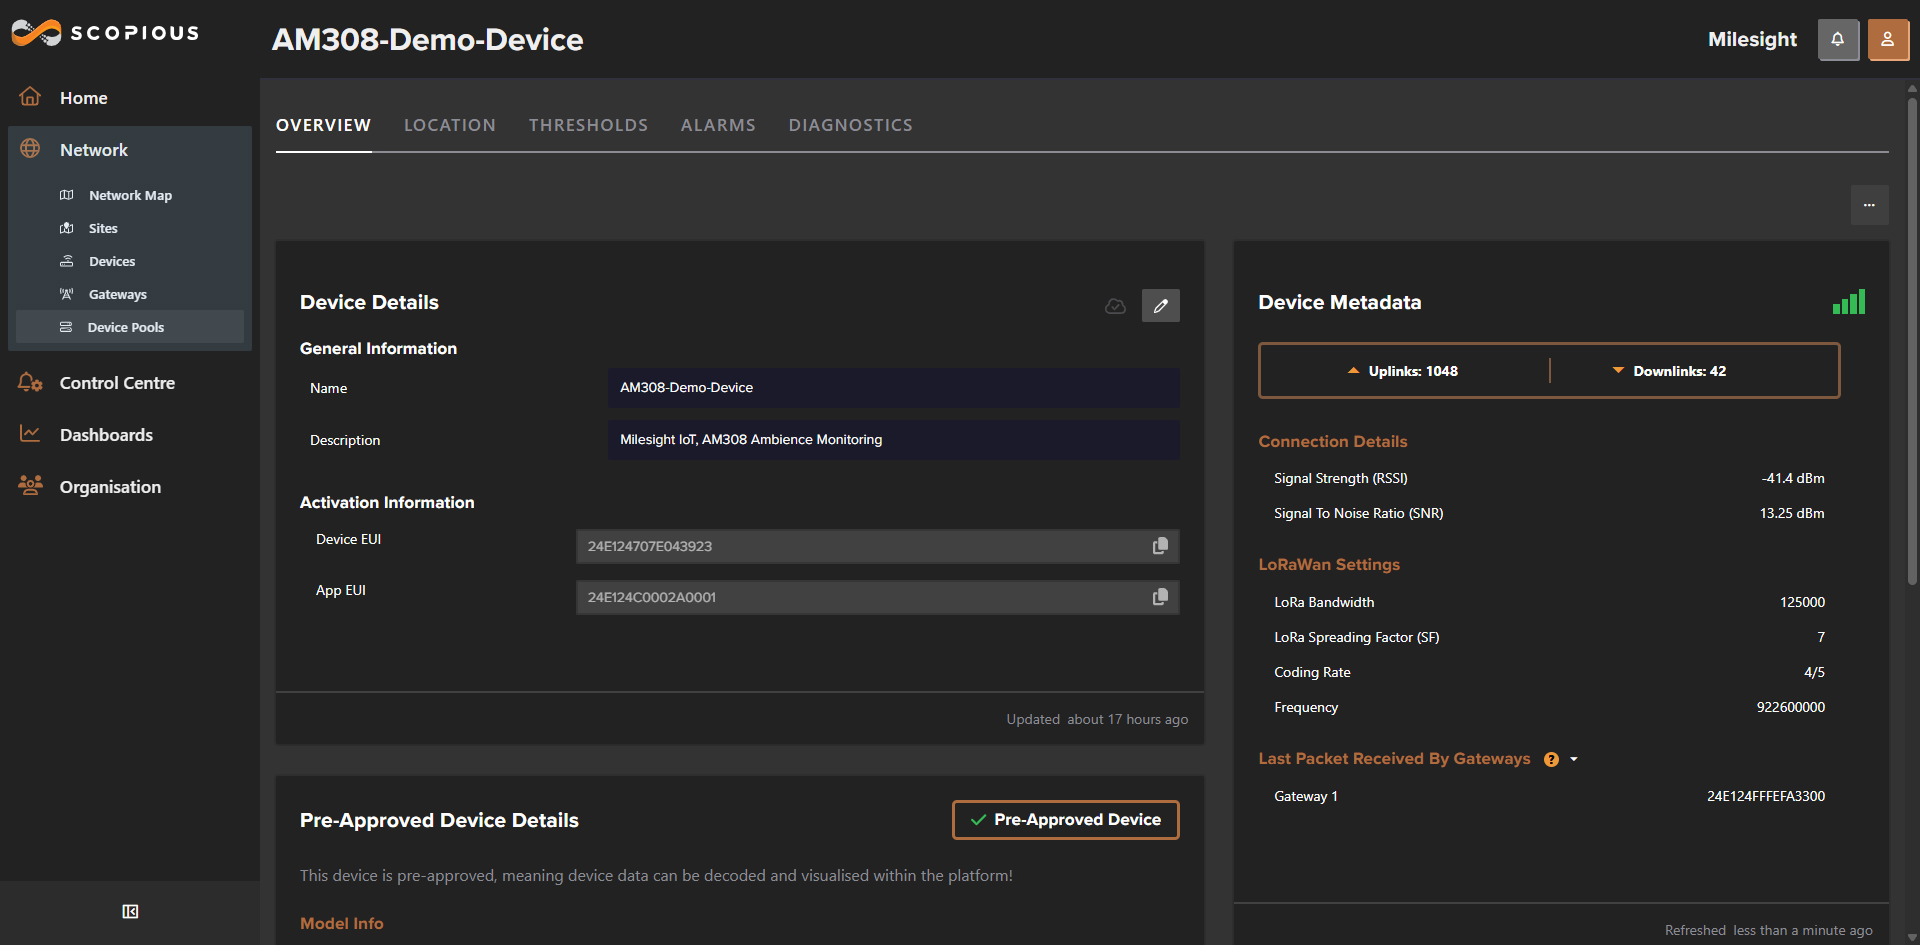Switch to the Location tab

pyautogui.click(x=450, y=125)
